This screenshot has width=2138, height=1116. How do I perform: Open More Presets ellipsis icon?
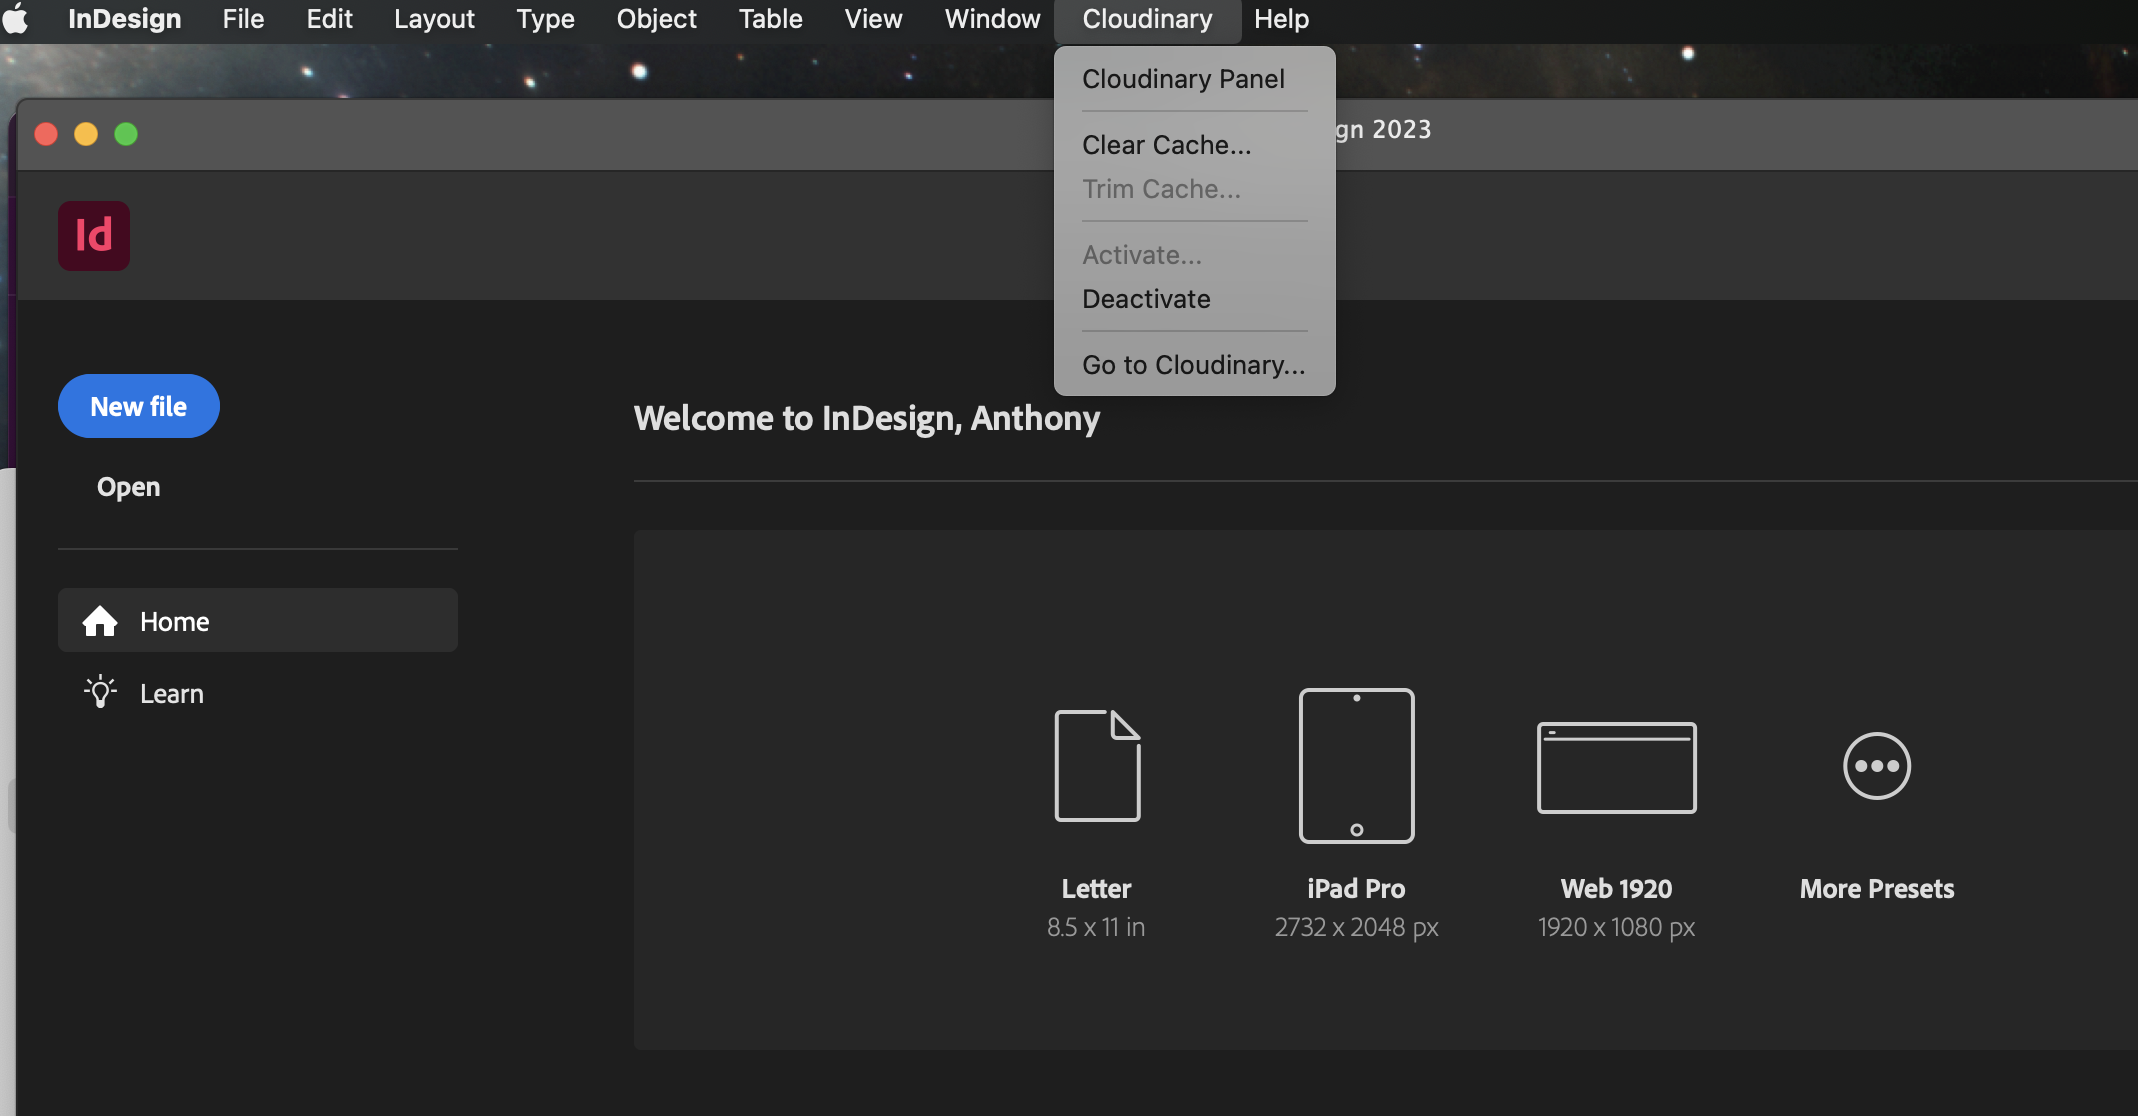point(1877,766)
